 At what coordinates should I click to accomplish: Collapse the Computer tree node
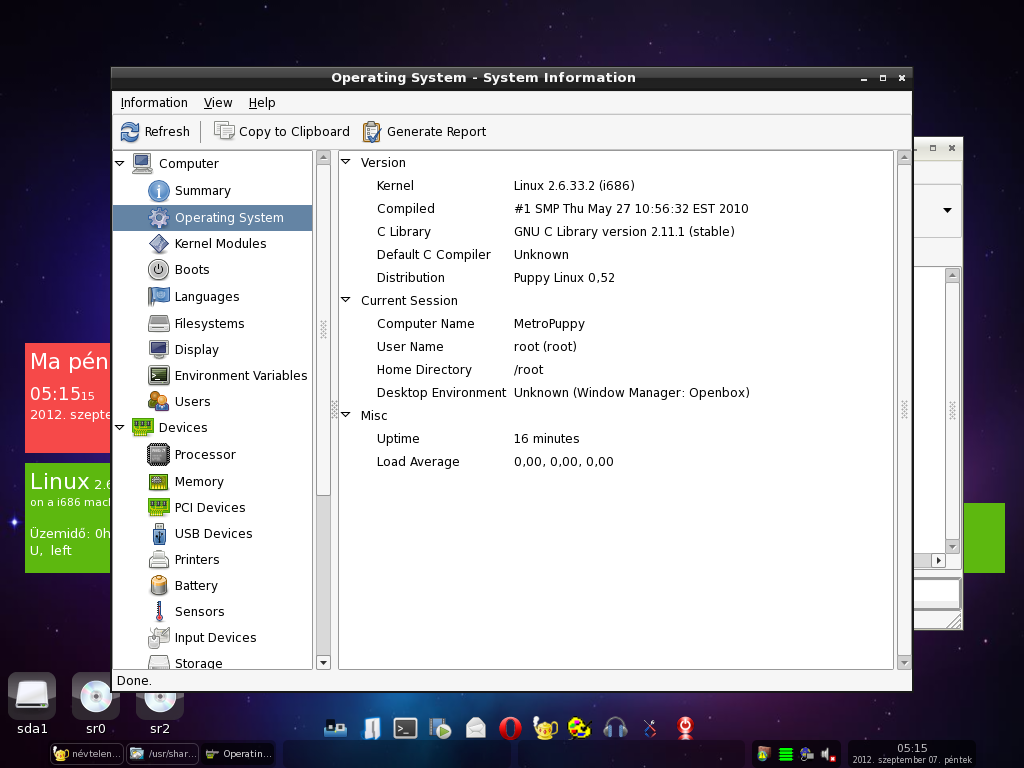pos(120,163)
